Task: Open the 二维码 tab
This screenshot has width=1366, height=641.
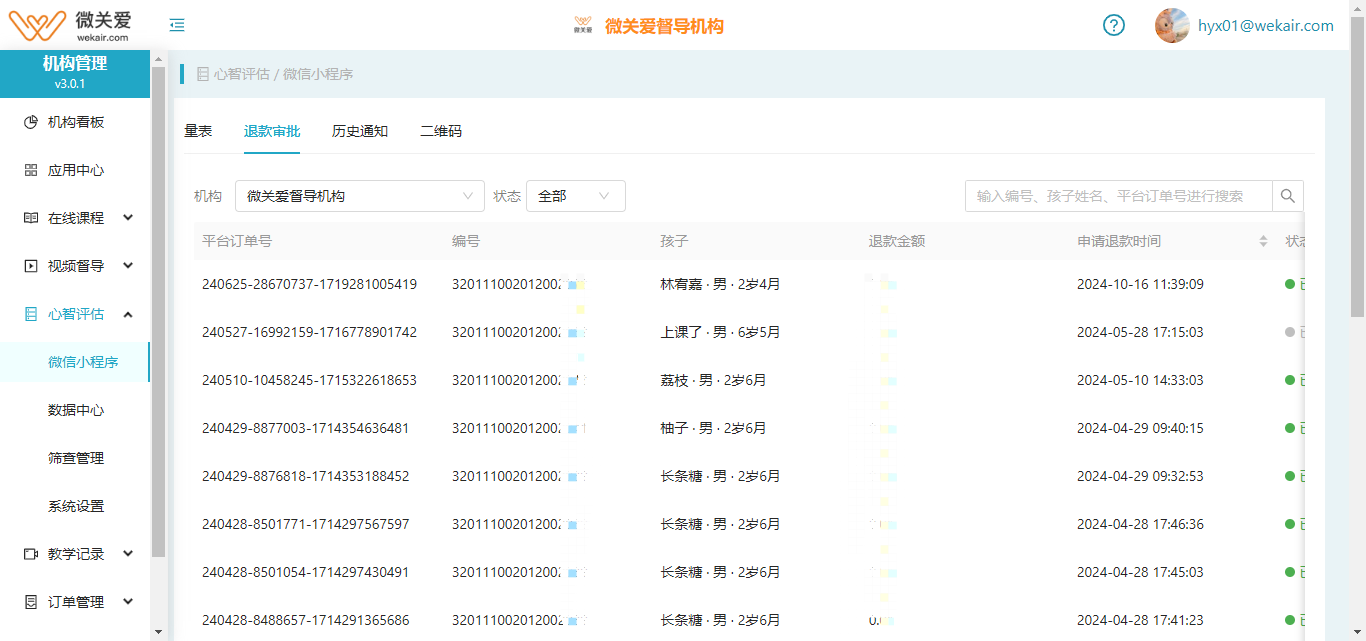Action: pos(439,130)
